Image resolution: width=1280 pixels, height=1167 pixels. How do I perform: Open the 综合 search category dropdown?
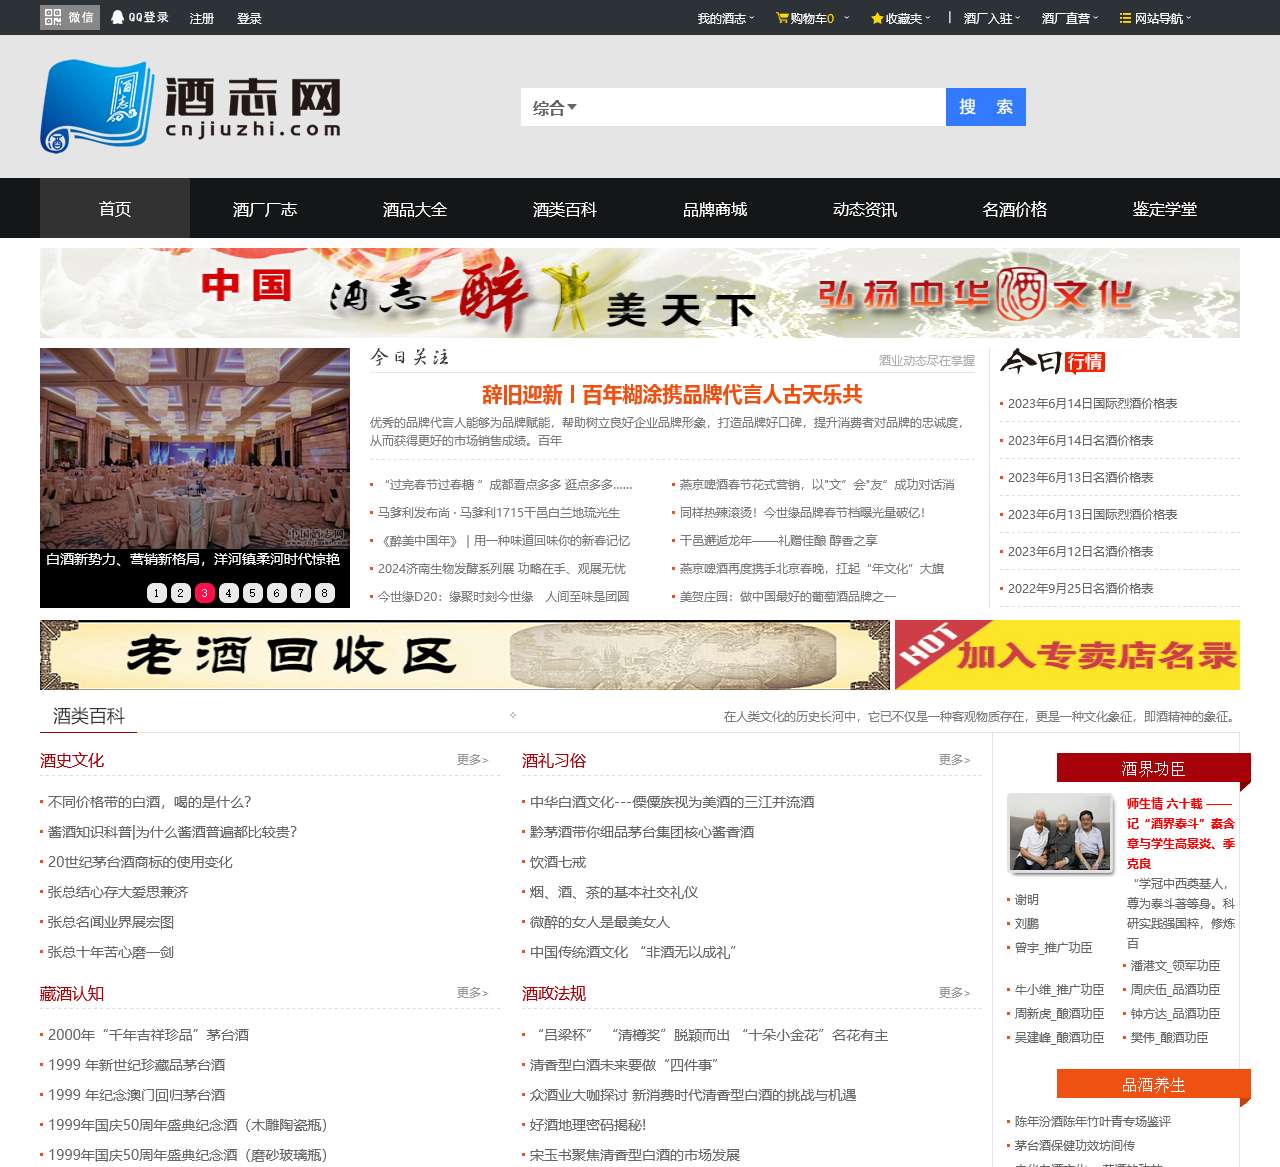[x=554, y=108]
